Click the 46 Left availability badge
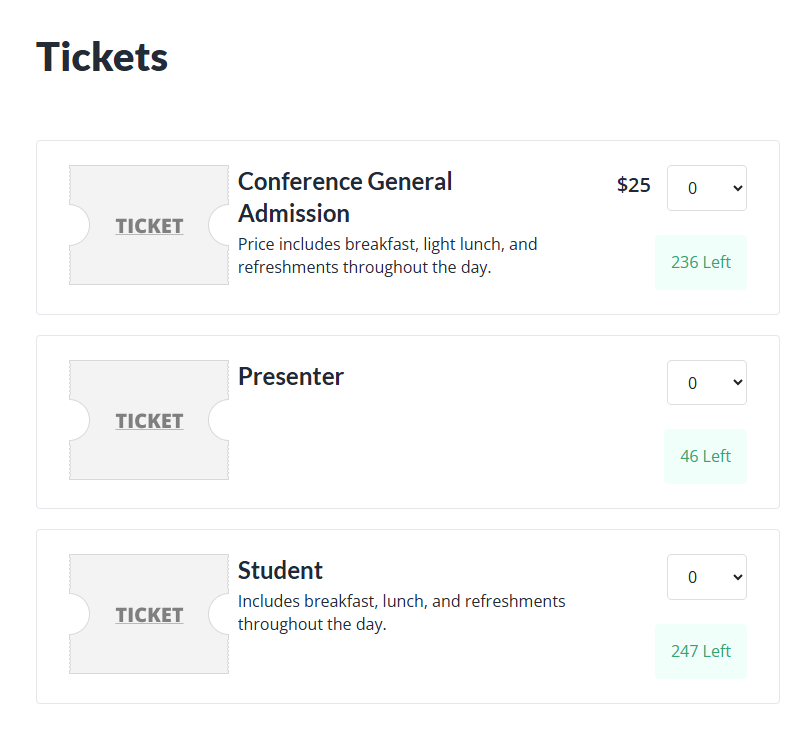The width and height of the screenshot is (798, 745). (705, 456)
